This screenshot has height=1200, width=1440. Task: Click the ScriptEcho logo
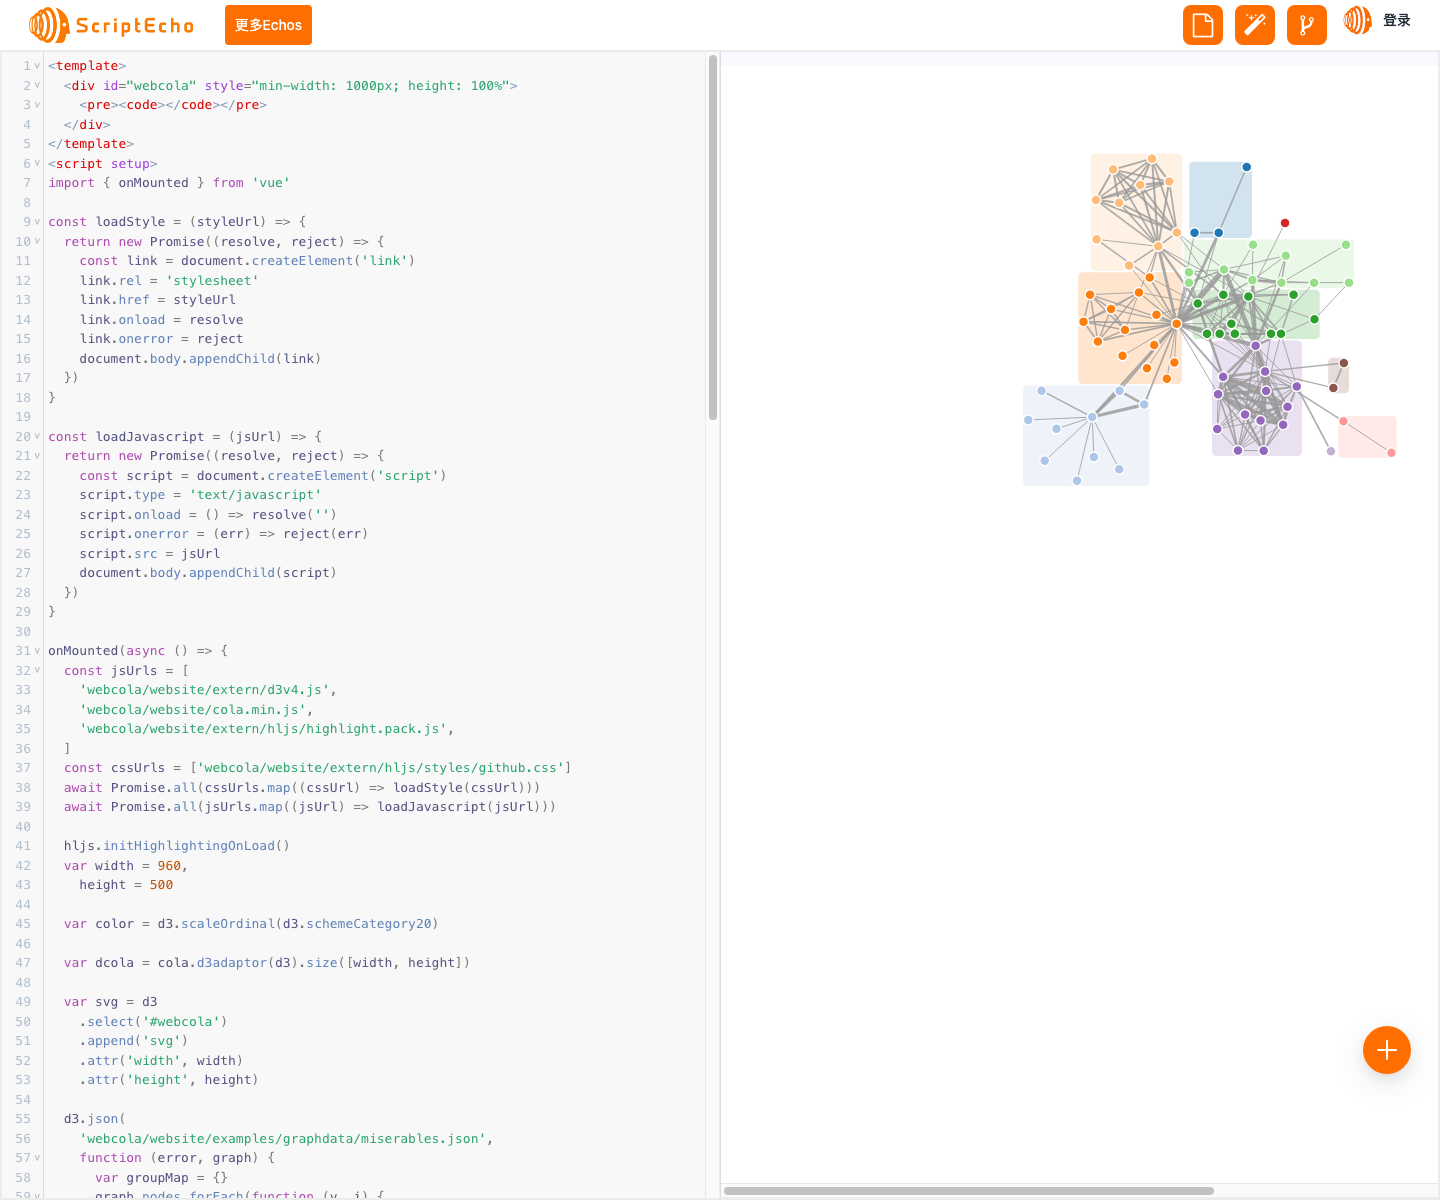coord(112,25)
